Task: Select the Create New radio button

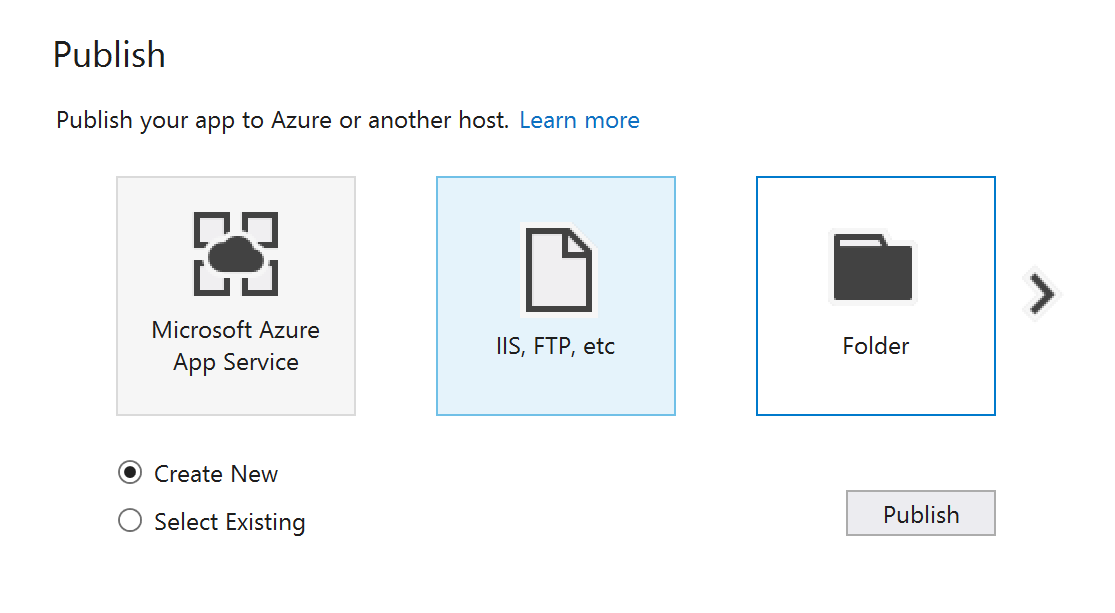Action: click(130, 473)
